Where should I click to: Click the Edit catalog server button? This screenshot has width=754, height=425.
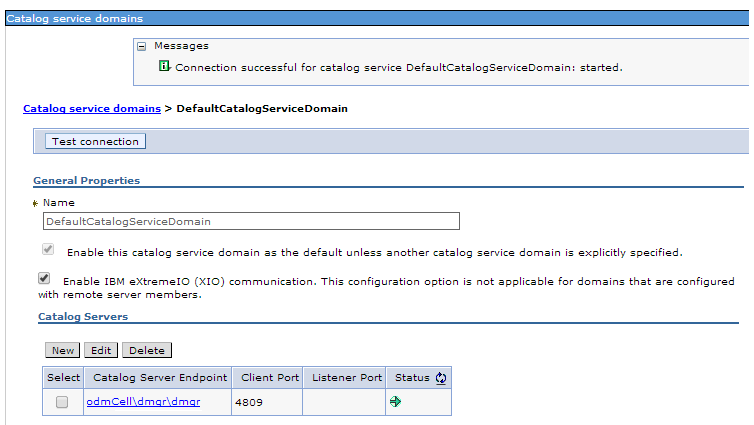tap(101, 350)
